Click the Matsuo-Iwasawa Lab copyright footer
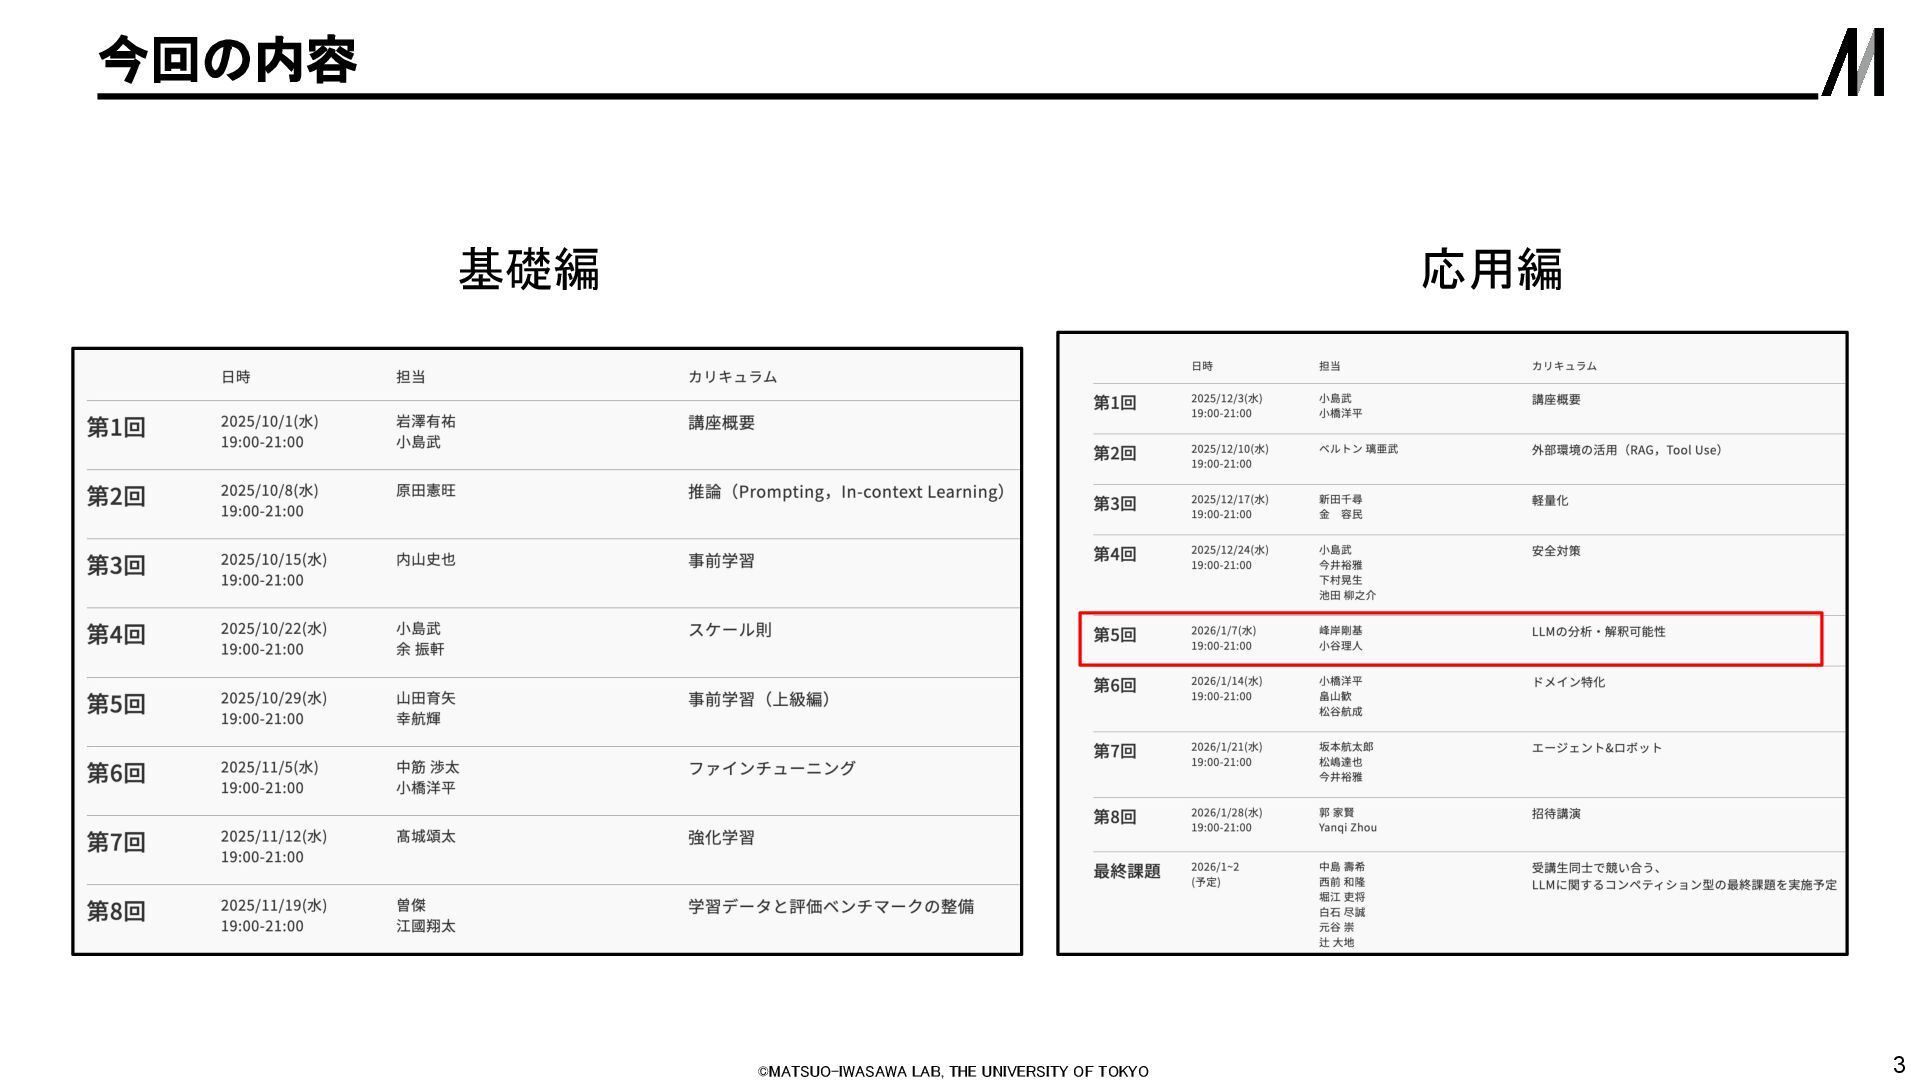 click(x=953, y=1071)
